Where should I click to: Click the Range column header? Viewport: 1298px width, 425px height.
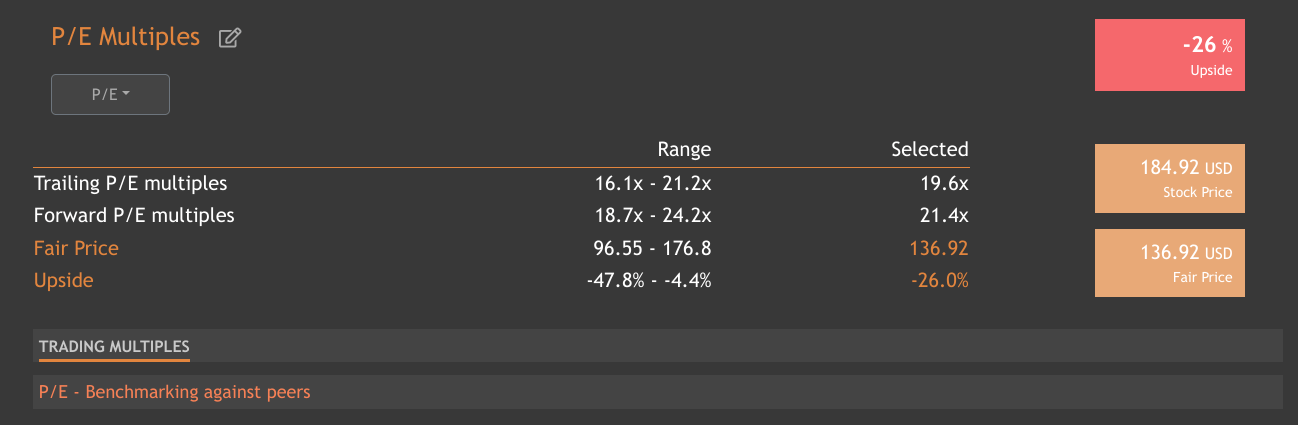(x=684, y=150)
